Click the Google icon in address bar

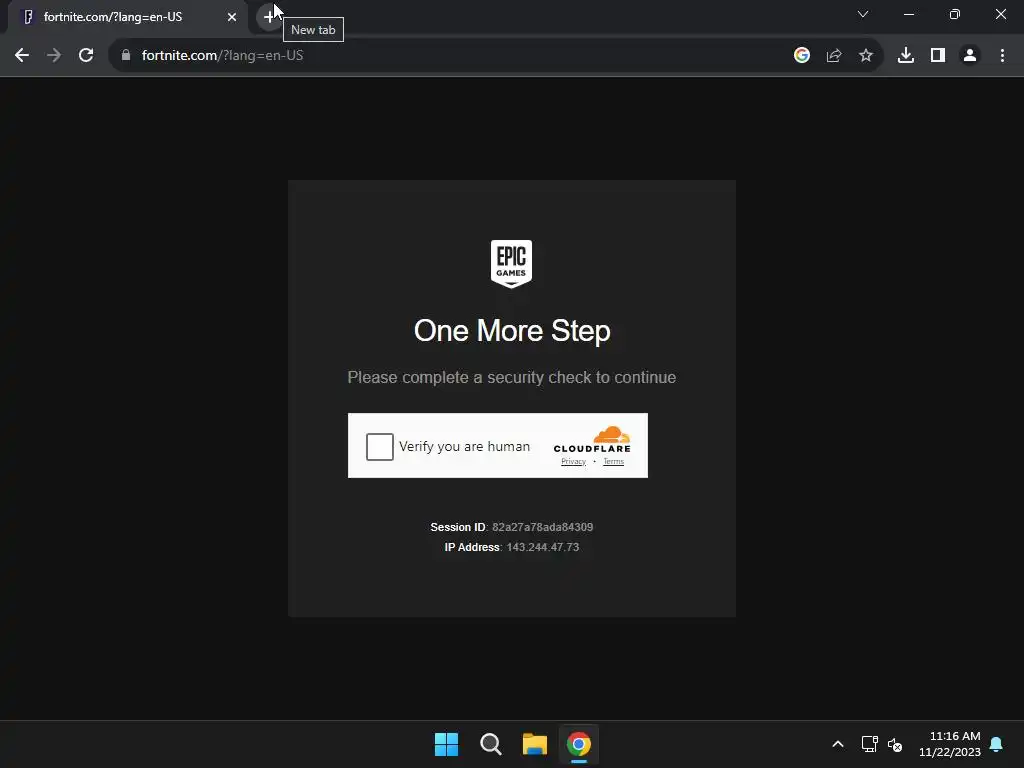click(802, 56)
